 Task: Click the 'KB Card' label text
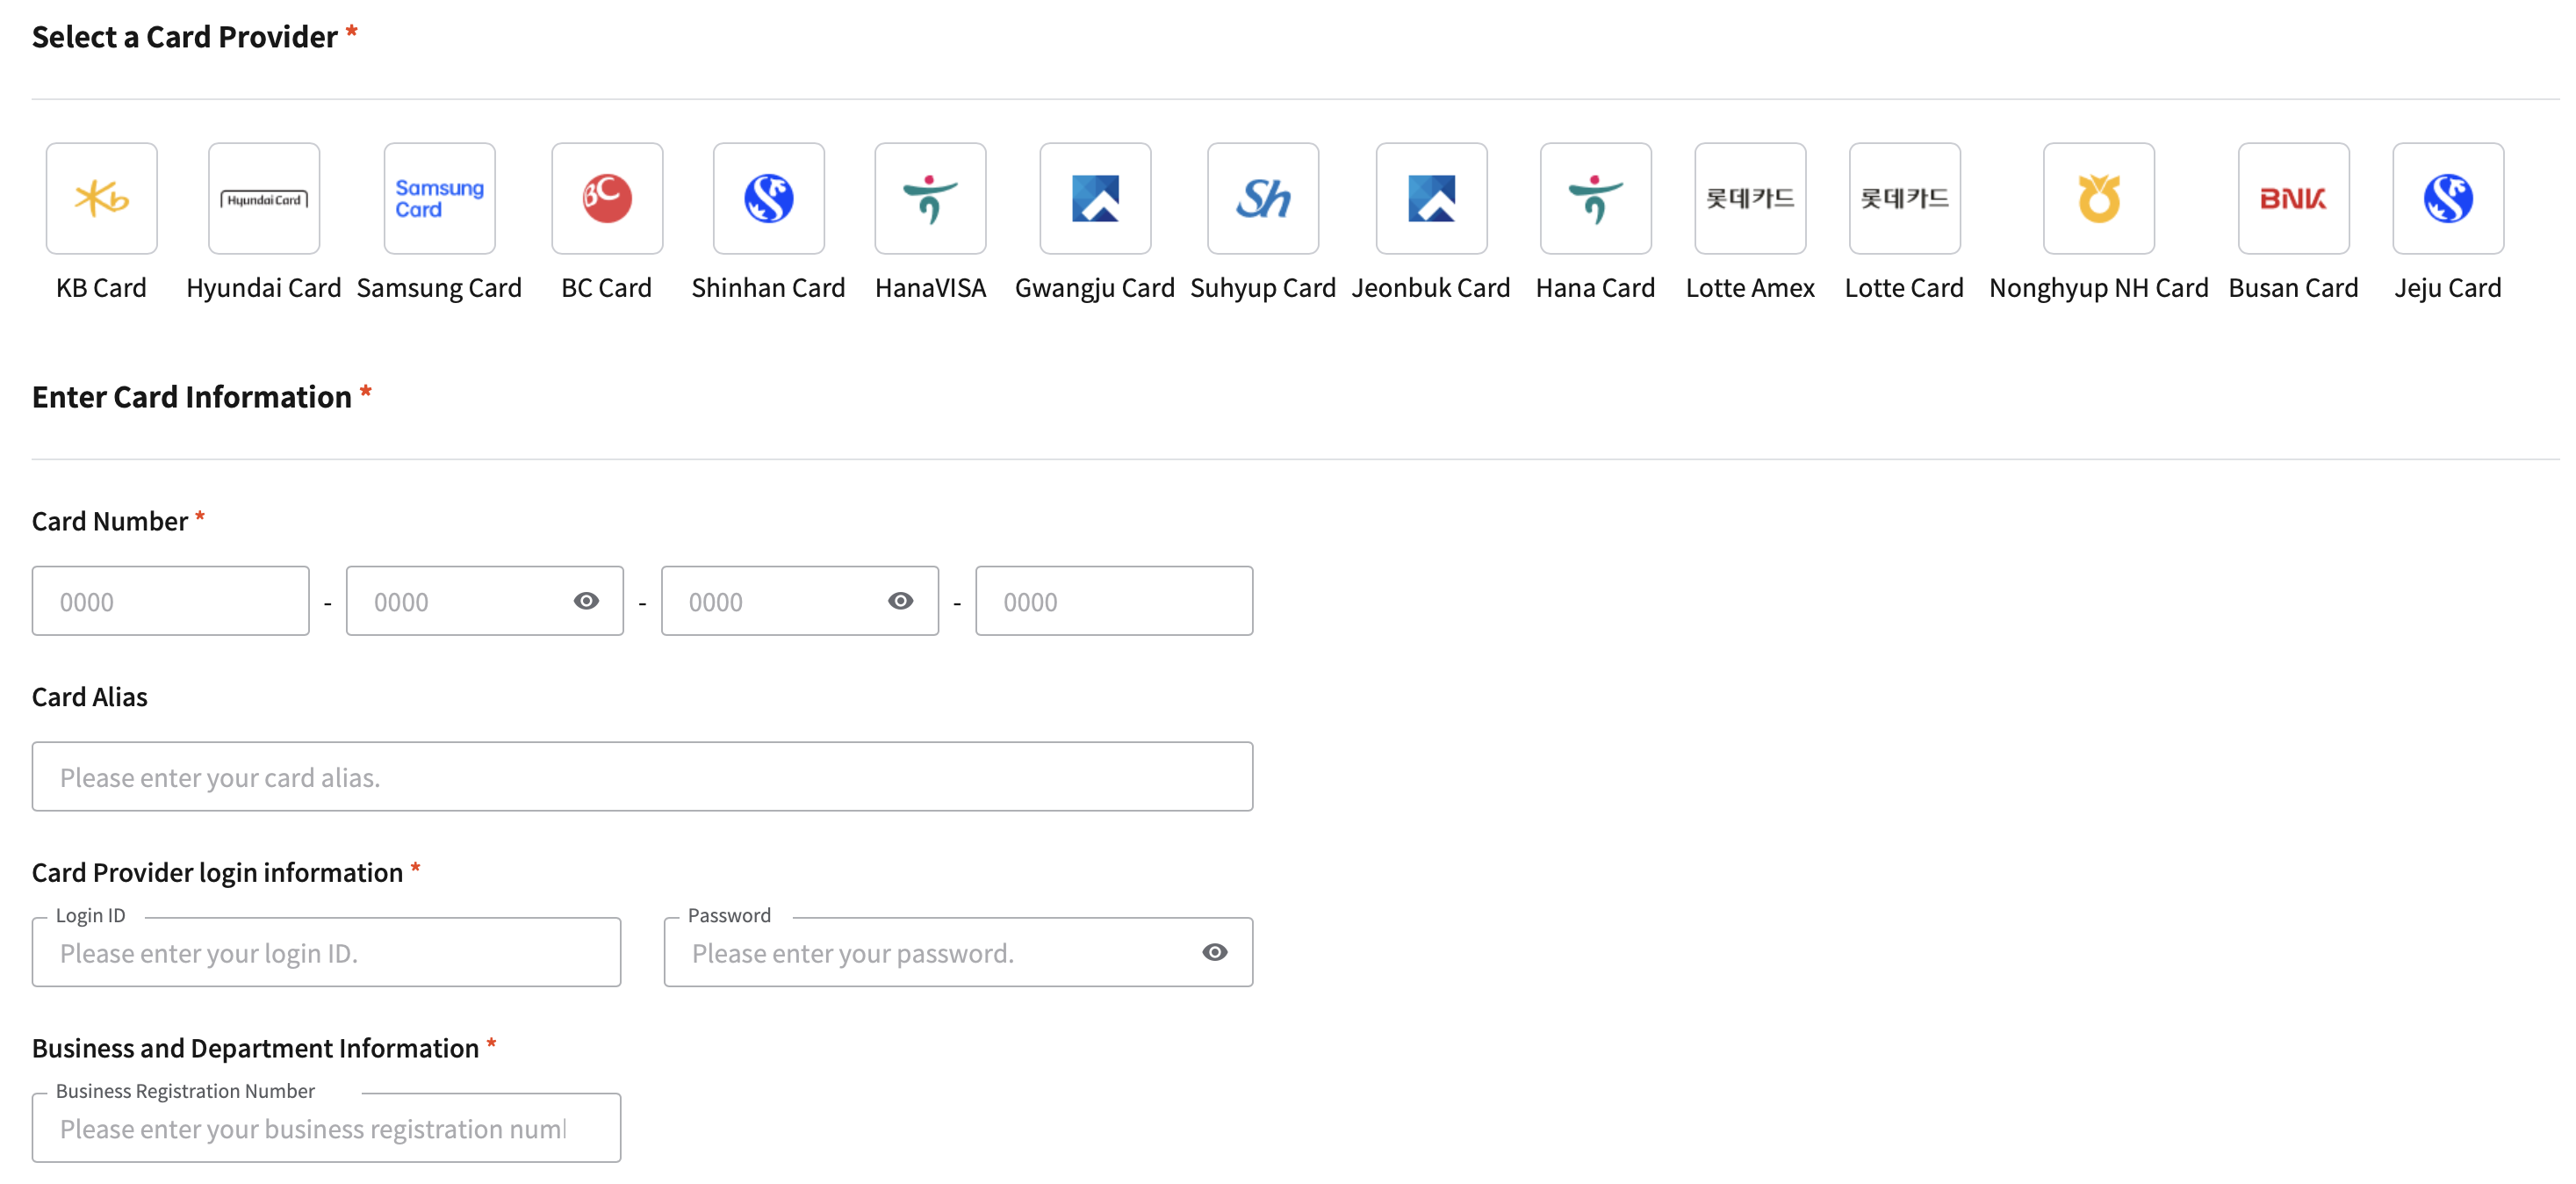[x=101, y=288]
